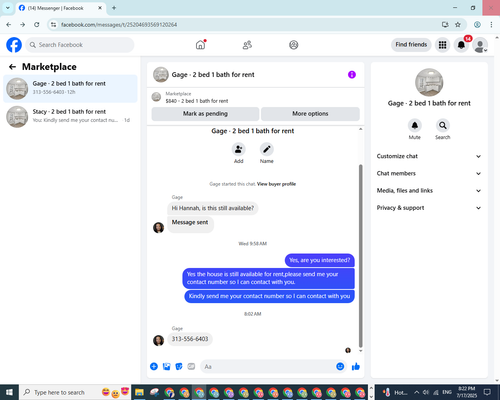The width and height of the screenshot is (500, 400).
Task: Mute this conversation bell icon
Action: tap(415, 125)
